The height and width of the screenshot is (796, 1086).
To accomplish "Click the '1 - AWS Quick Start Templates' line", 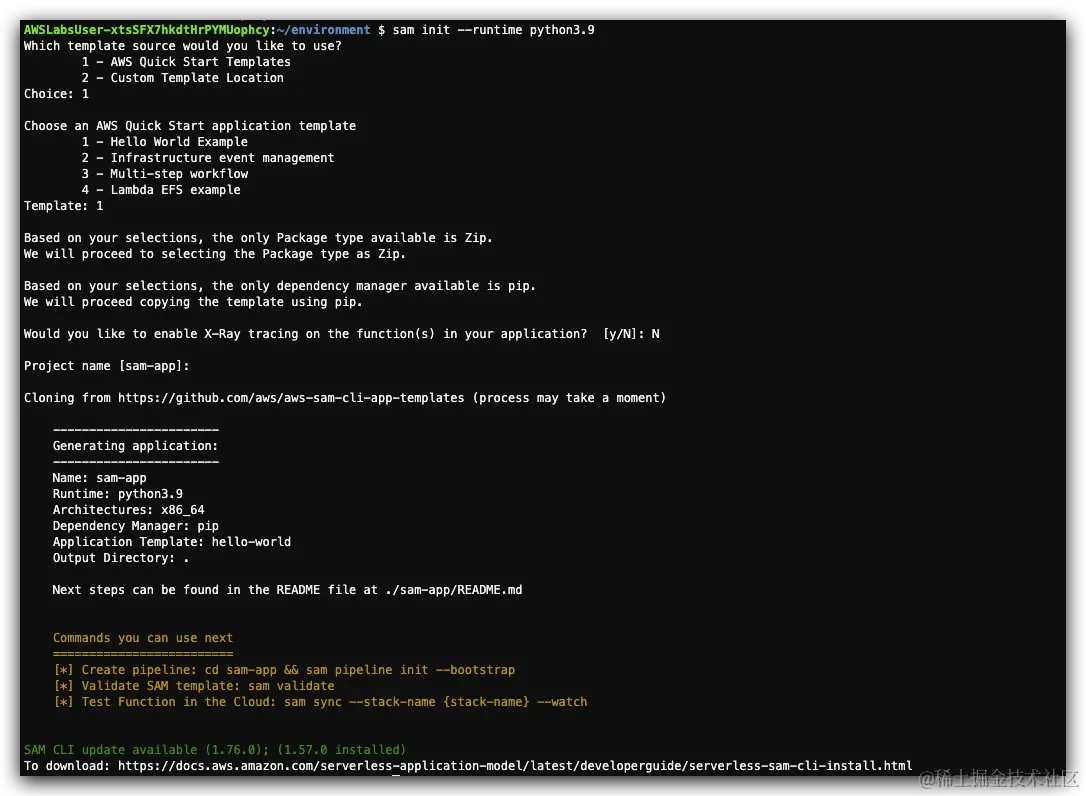I will tap(186, 62).
